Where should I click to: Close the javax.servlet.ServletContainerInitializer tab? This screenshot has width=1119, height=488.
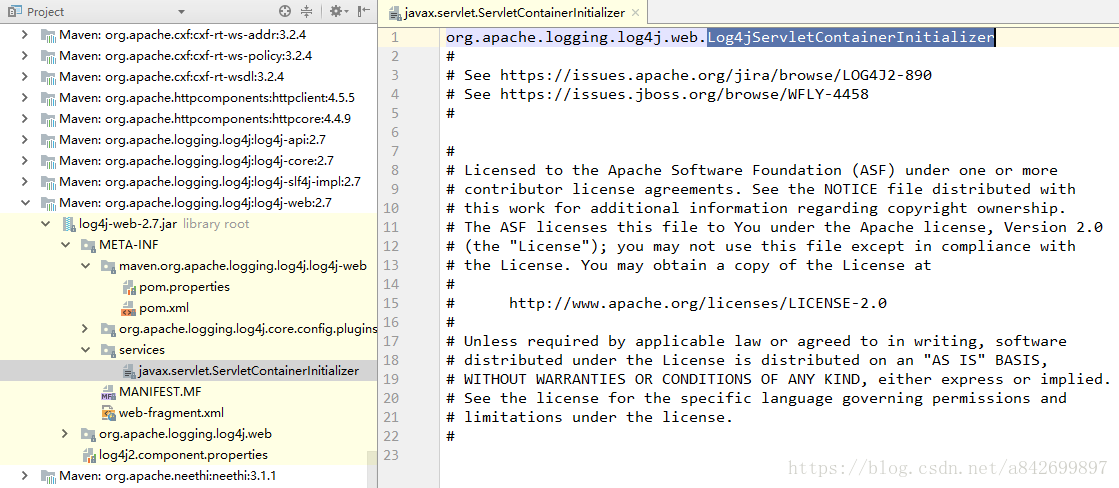pyautogui.click(x=635, y=13)
